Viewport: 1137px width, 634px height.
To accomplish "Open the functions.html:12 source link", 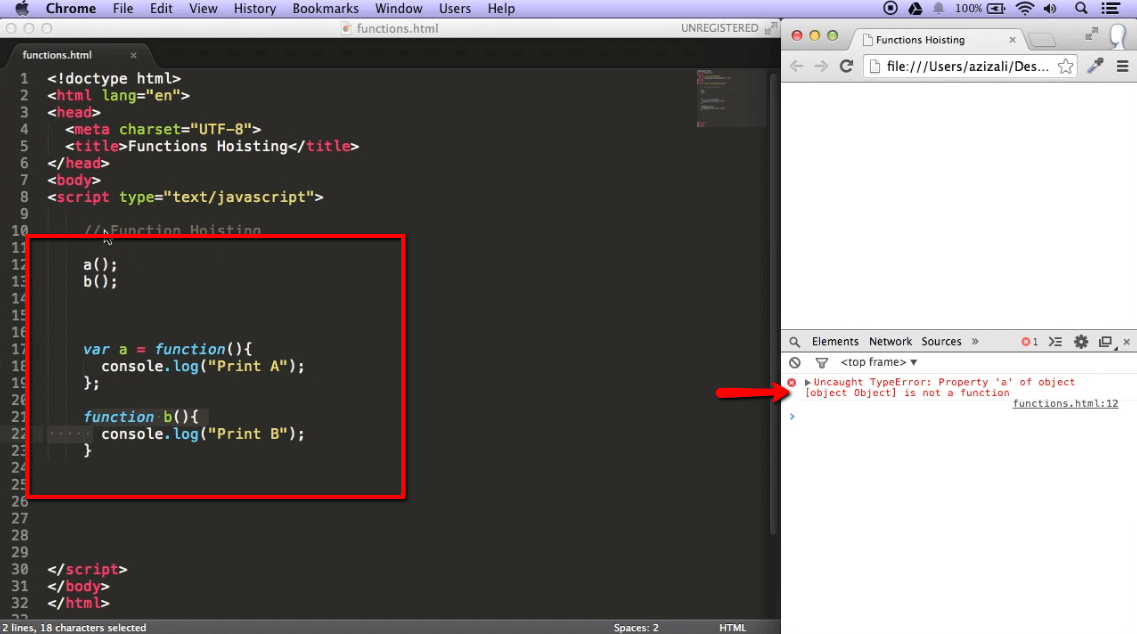I will [x=1066, y=403].
